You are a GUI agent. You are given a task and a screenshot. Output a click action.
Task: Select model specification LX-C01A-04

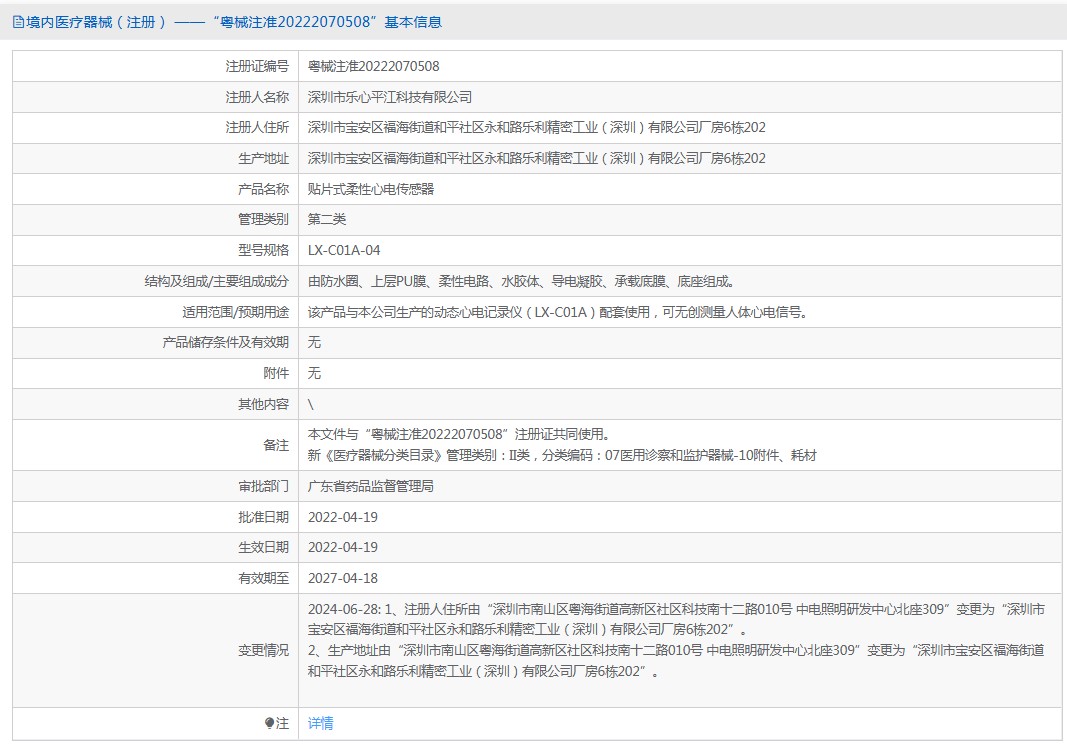click(x=344, y=250)
